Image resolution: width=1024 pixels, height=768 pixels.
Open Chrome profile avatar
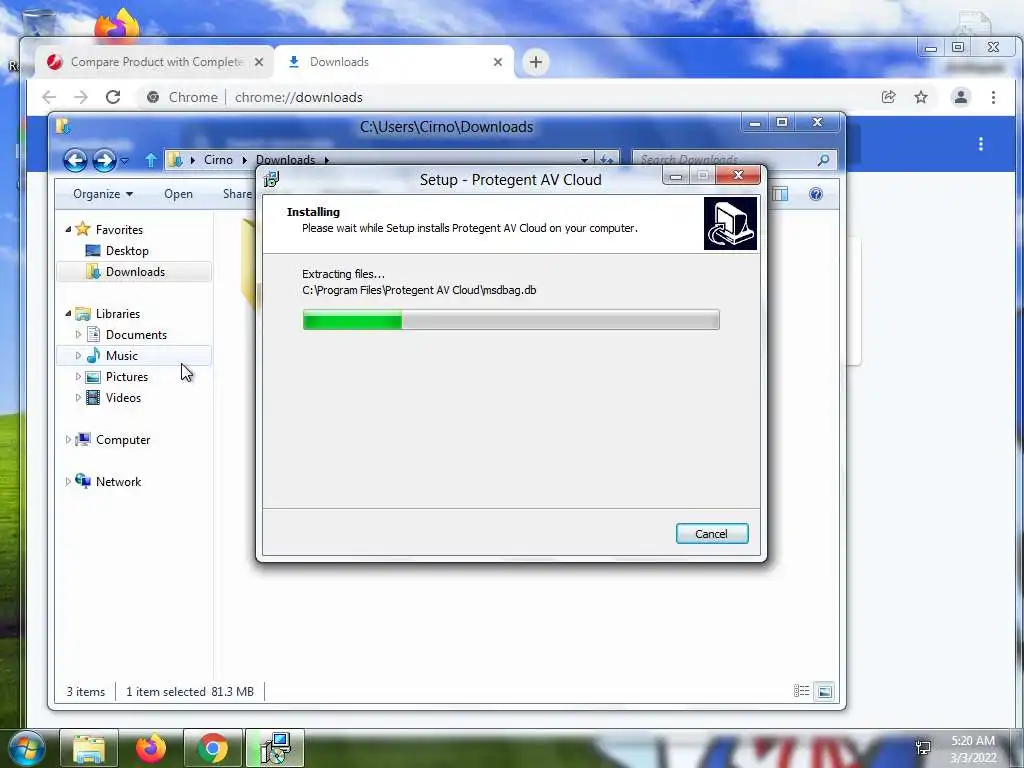tap(961, 97)
